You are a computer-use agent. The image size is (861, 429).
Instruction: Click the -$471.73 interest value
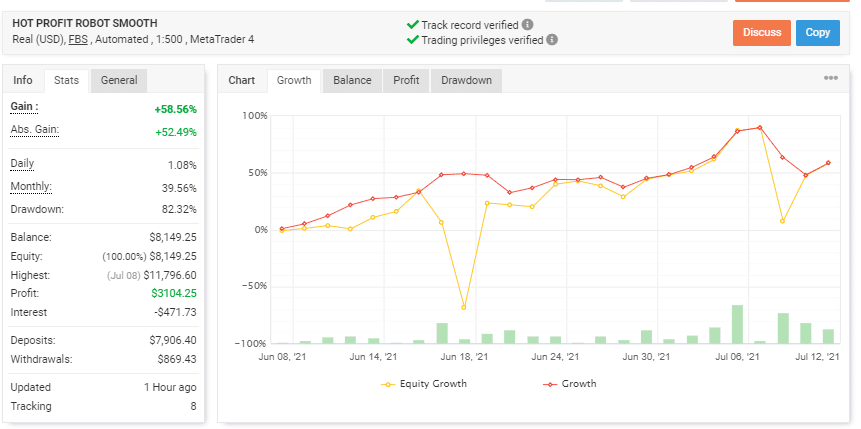click(175, 312)
